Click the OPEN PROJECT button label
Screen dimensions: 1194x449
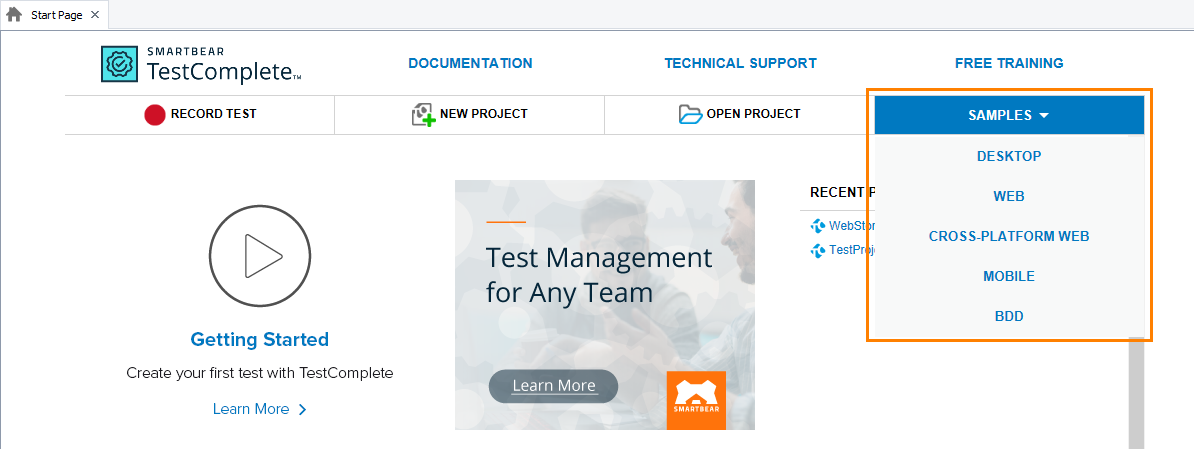tap(753, 114)
